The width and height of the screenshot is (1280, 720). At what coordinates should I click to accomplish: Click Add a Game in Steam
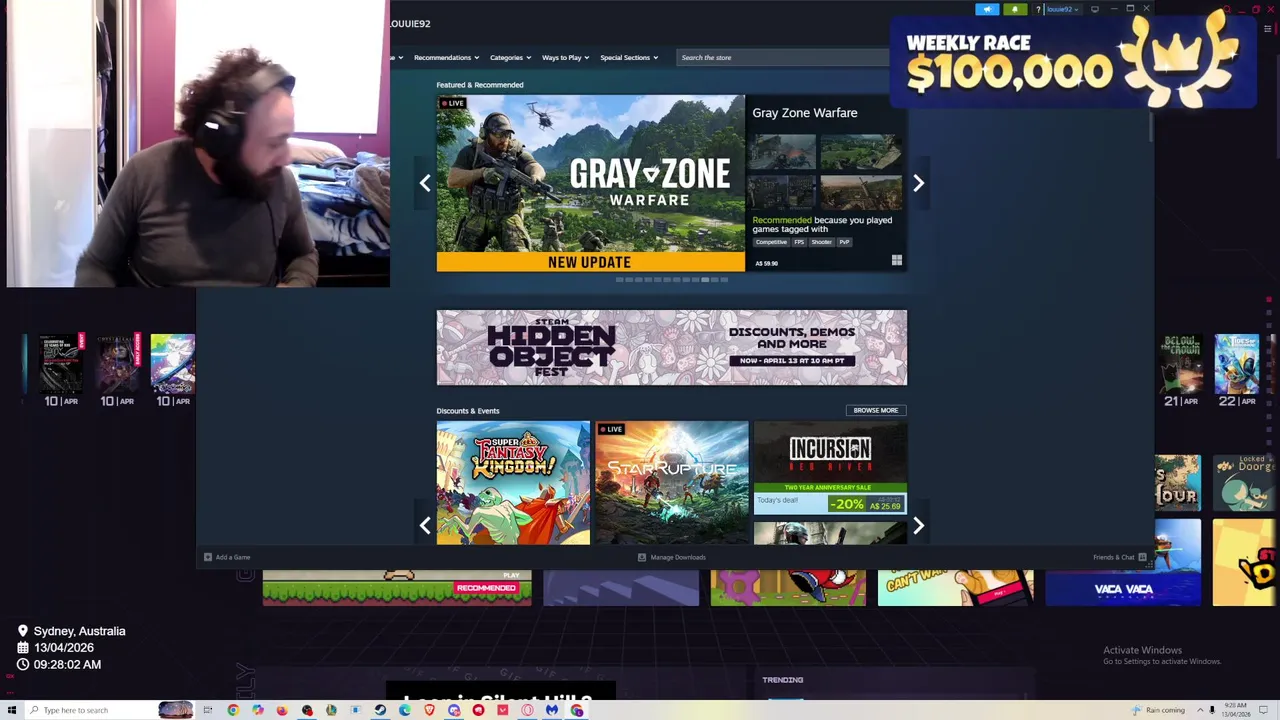pyautogui.click(x=227, y=557)
